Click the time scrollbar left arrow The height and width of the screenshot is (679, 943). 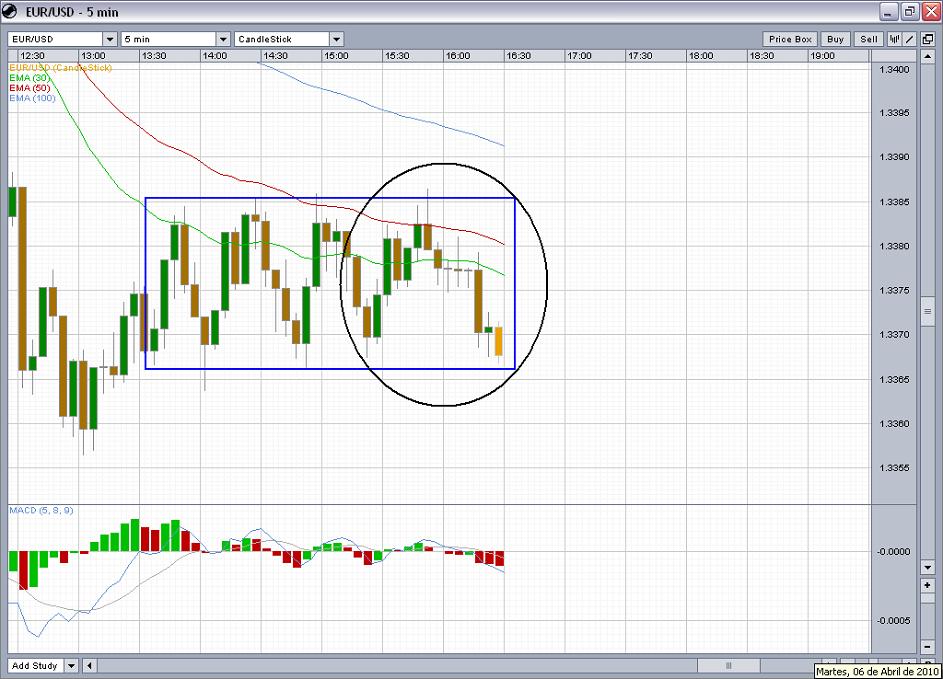[x=90, y=665]
